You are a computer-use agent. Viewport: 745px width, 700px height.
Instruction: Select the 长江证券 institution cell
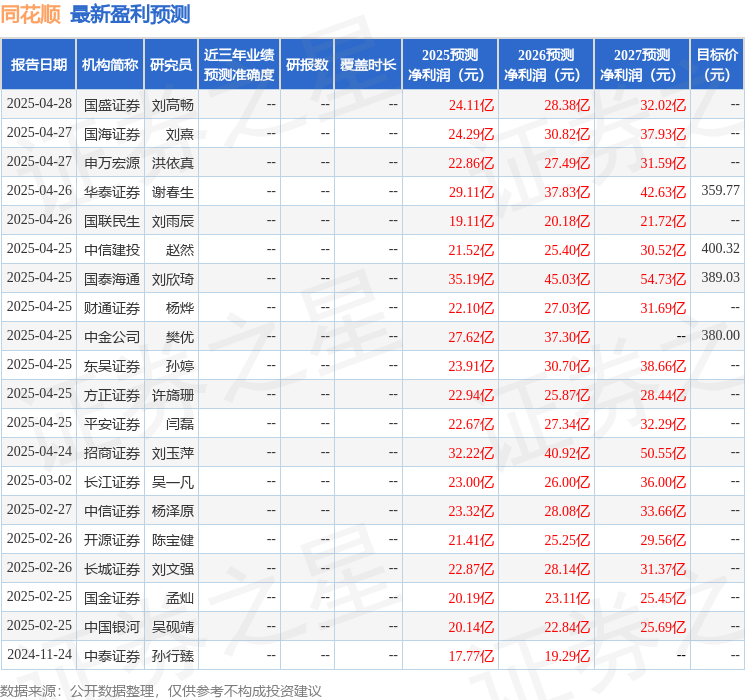coord(112,482)
